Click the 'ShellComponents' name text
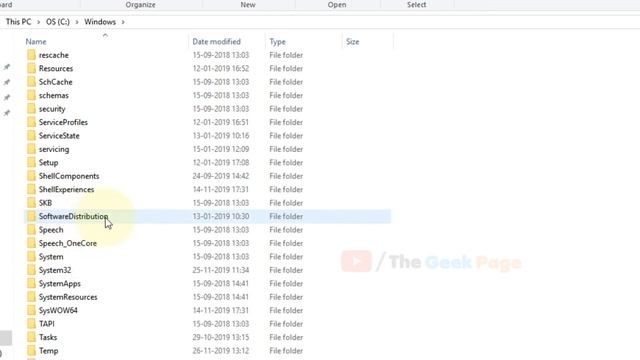Image resolution: width=640 pixels, height=360 pixels. (69, 176)
